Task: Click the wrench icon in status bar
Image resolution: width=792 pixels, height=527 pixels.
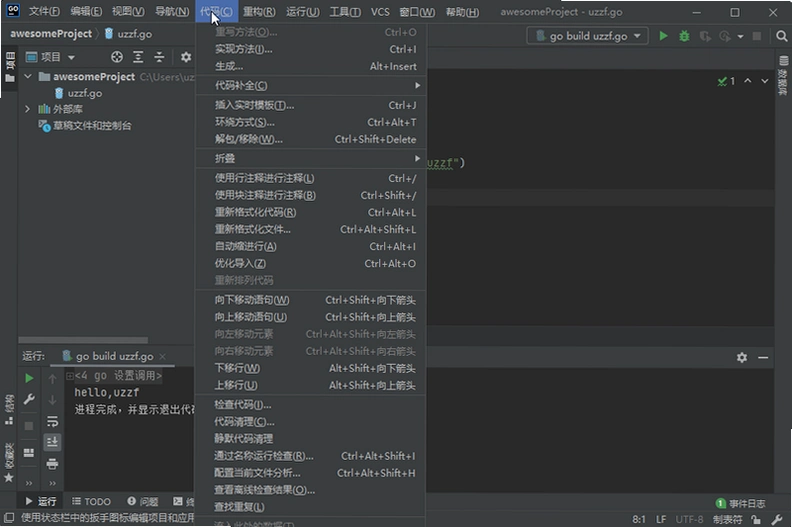Action: (777, 519)
